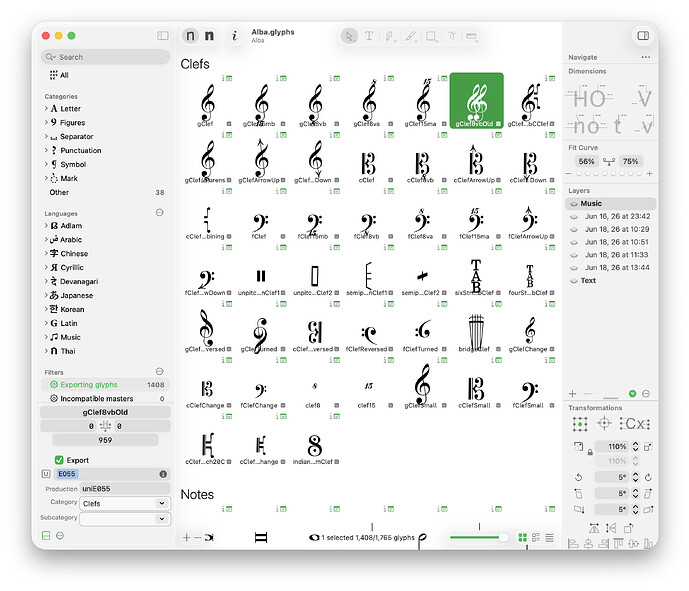Choose the Text tool in toolbar
This screenshot has width=689, height=591.
(369, 36)
